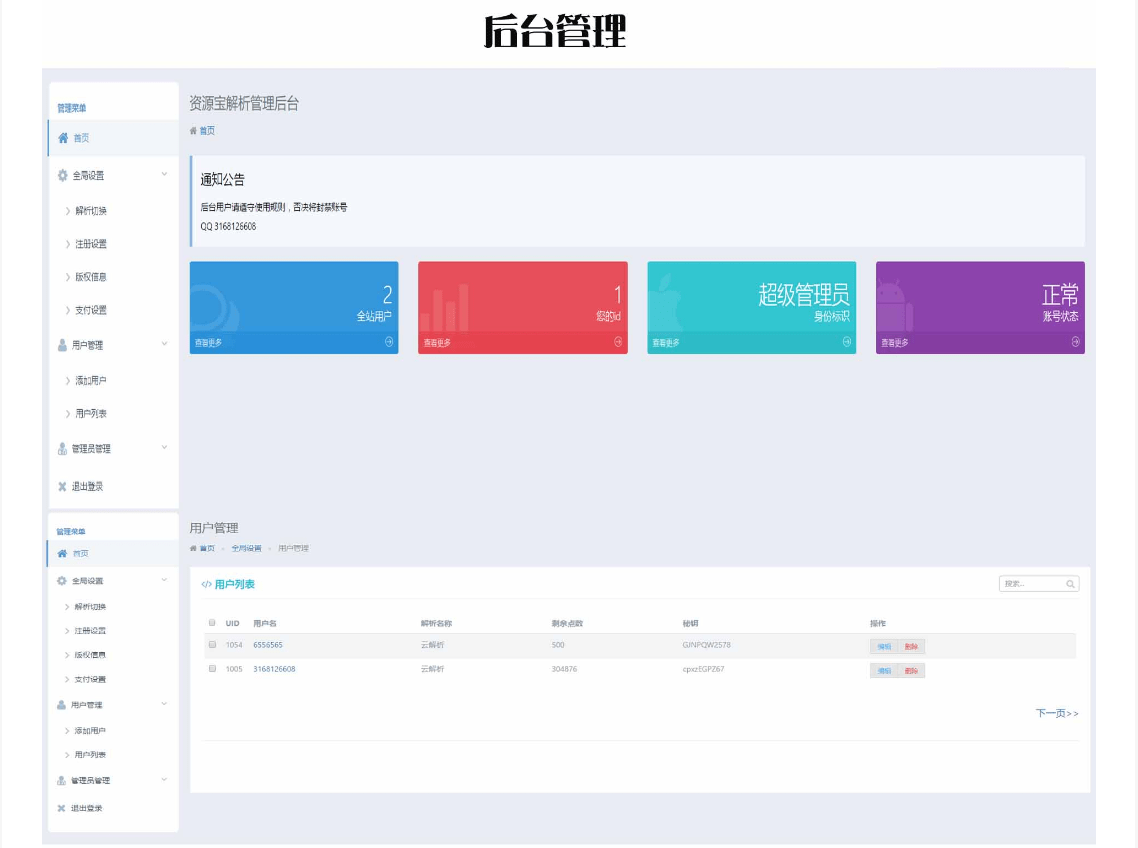
Task: Click 首页 breadcrumb text under the 用户管理 heading
Action: click(207, 548)
